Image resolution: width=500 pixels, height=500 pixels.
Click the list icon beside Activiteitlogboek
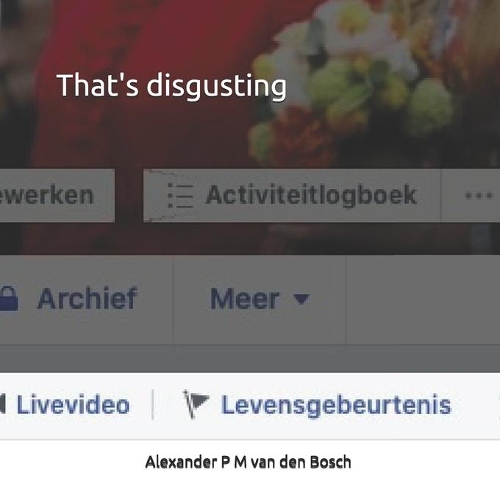pyautogui.click(x=180, y=196)
